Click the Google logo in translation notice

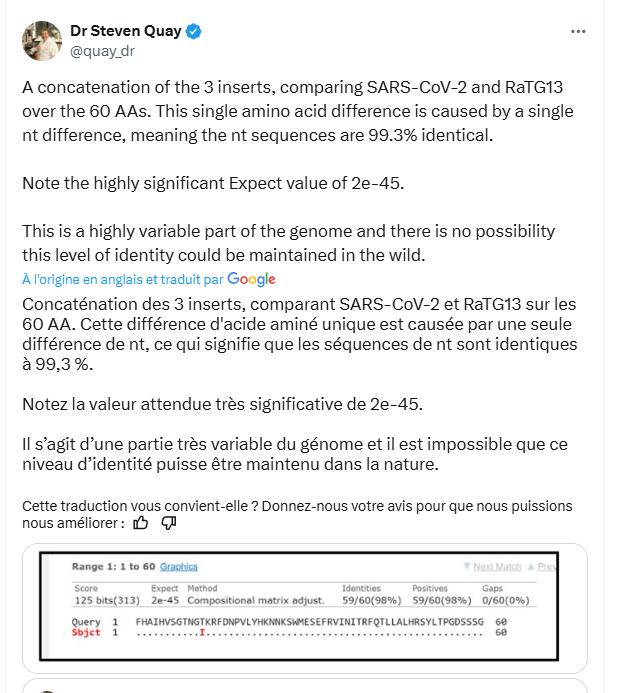click(x=251, y=279)
